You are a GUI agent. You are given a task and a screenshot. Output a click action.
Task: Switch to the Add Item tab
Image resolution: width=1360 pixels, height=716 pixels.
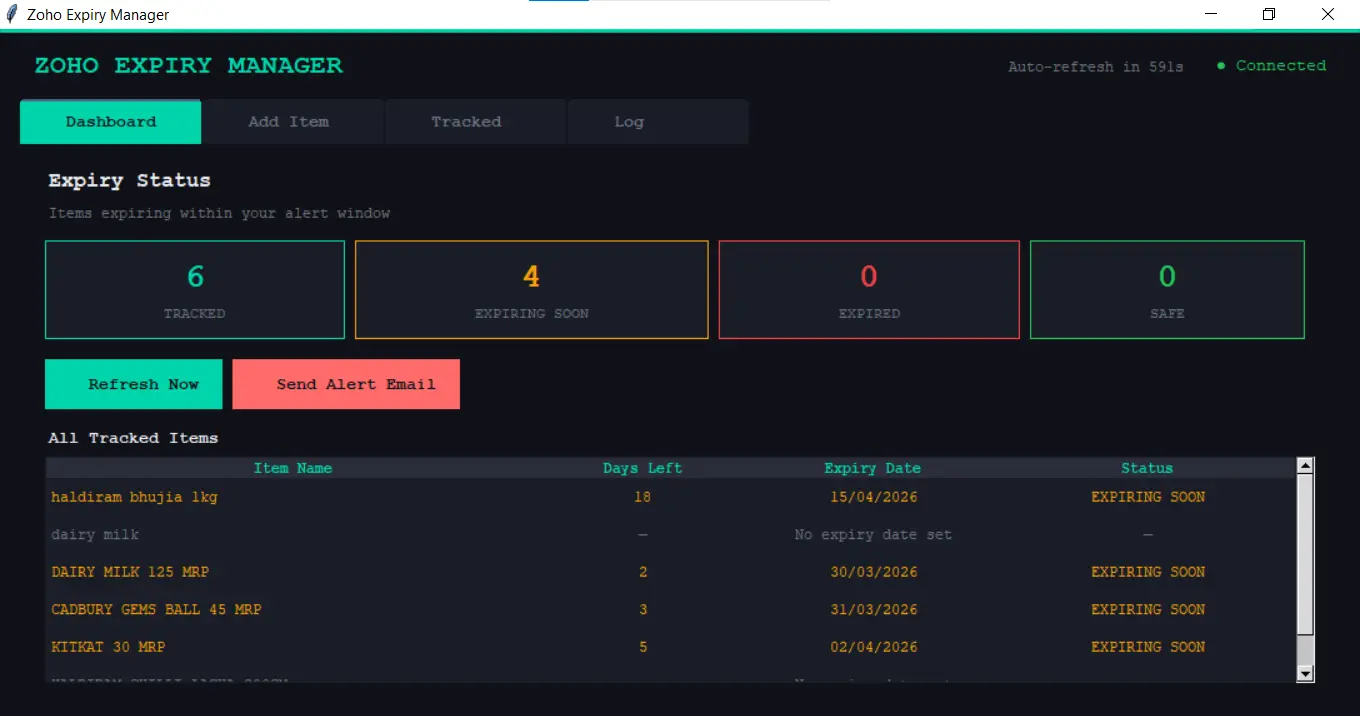(x=289, y=121)
